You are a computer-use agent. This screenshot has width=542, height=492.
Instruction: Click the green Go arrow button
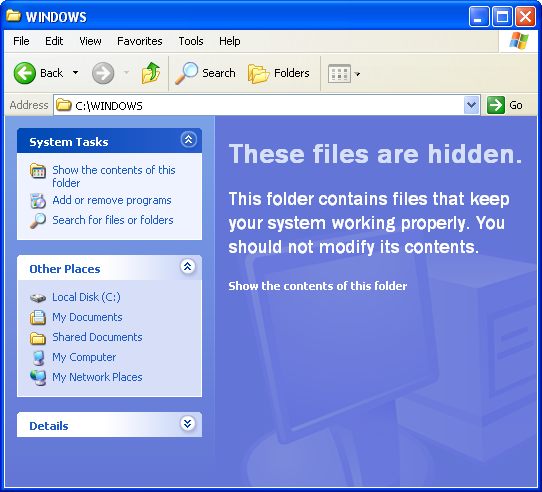tap(496, 105)
